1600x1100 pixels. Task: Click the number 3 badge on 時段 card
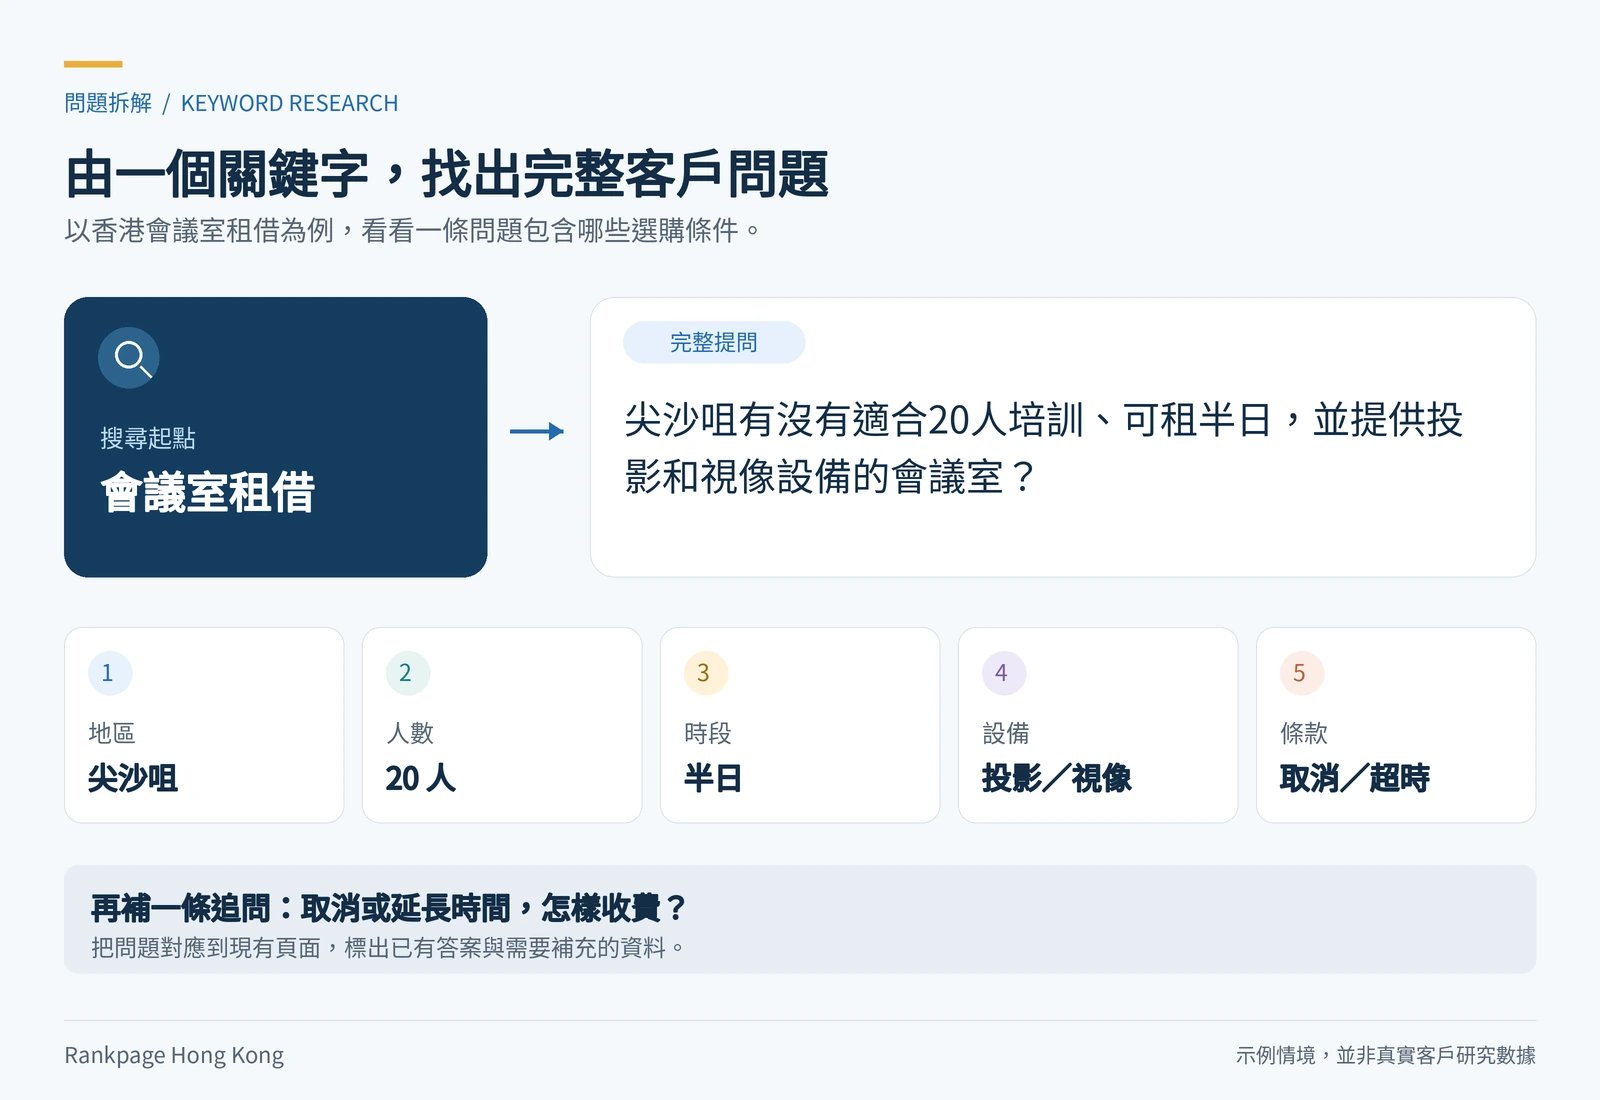pyautogui.click(x=704, y=673)
